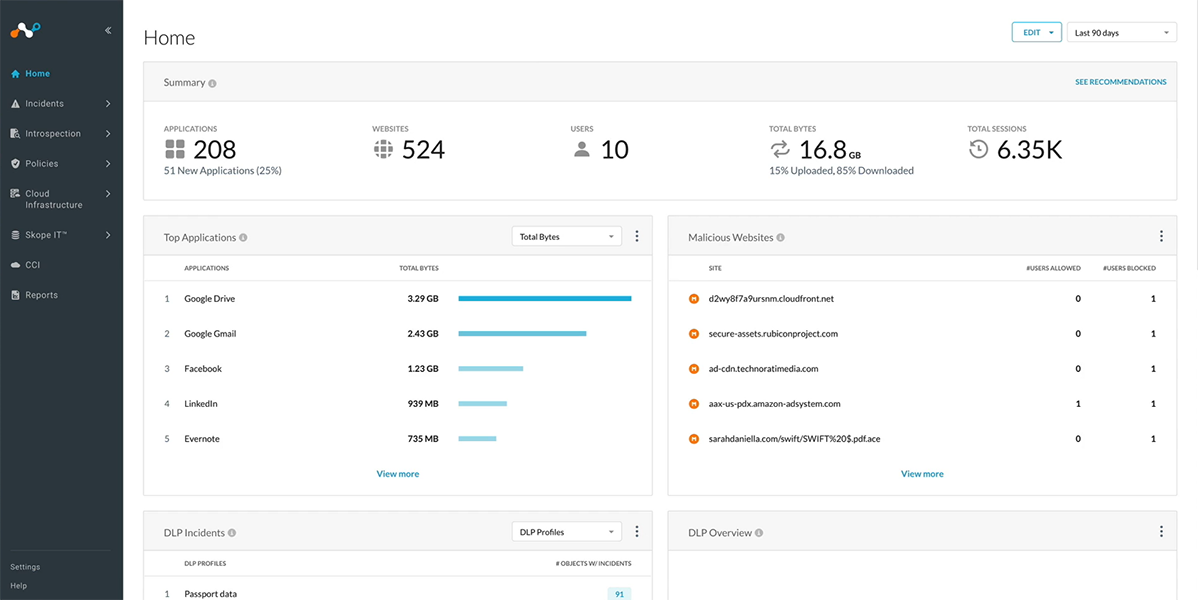
Task: Click the DLP Incidents info icon
Action: coord(232,533)
